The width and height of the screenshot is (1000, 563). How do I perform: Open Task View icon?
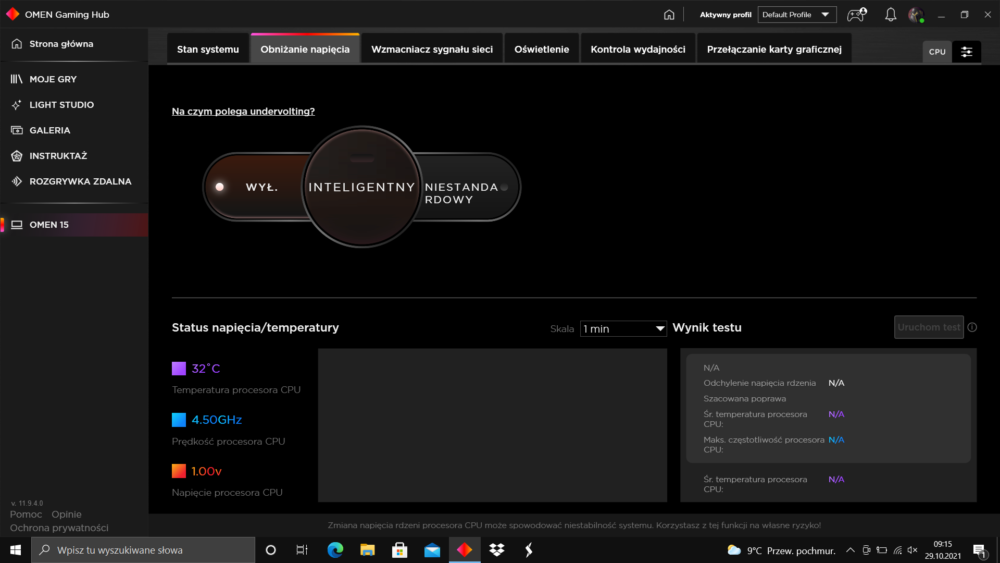point(302,550)
